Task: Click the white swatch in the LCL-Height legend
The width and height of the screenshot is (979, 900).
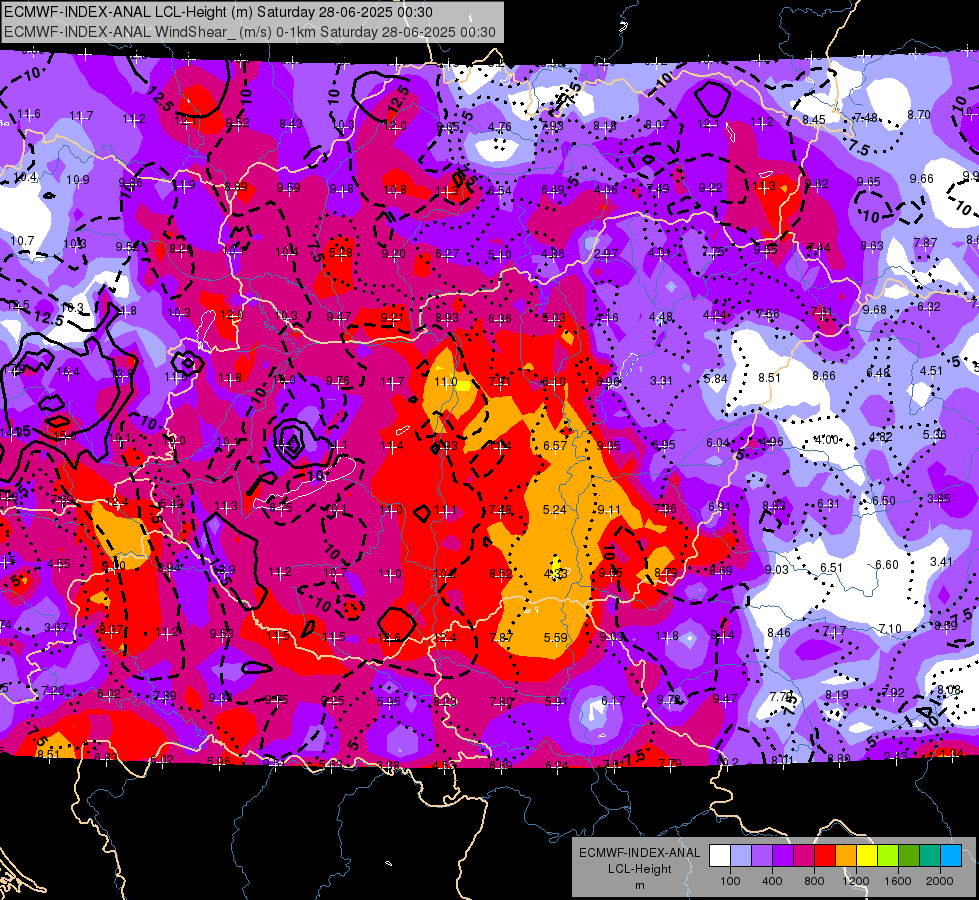Action: [x=720, y=855]
